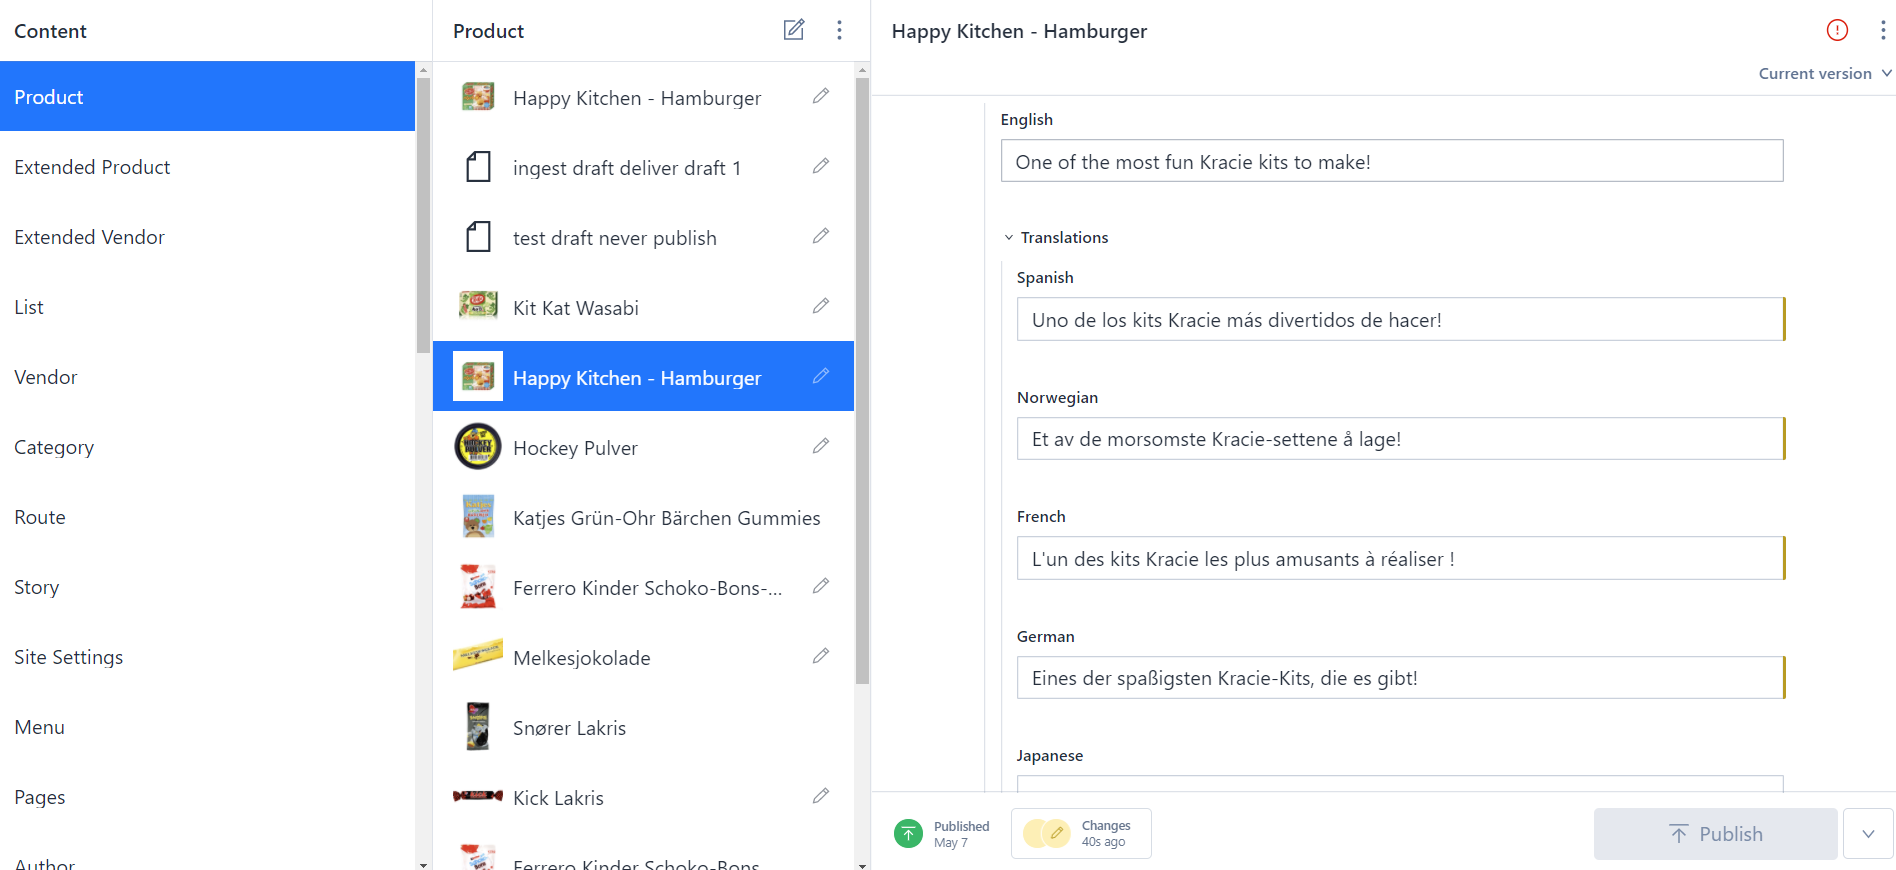Open the publish options dropdown arrow
The width and height of the screenshot is (1896, 870).
(x=1867, y=834)
